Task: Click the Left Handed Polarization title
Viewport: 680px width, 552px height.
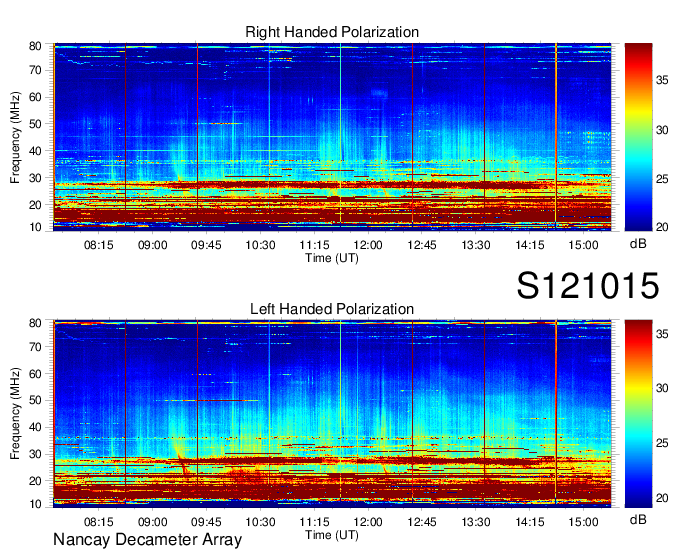Action: click(x=332, y=309)
